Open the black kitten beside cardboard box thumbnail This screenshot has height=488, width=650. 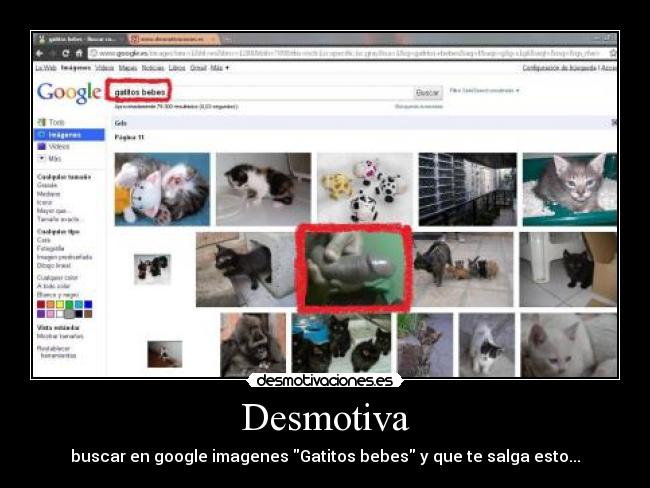(x=568, y=269)
